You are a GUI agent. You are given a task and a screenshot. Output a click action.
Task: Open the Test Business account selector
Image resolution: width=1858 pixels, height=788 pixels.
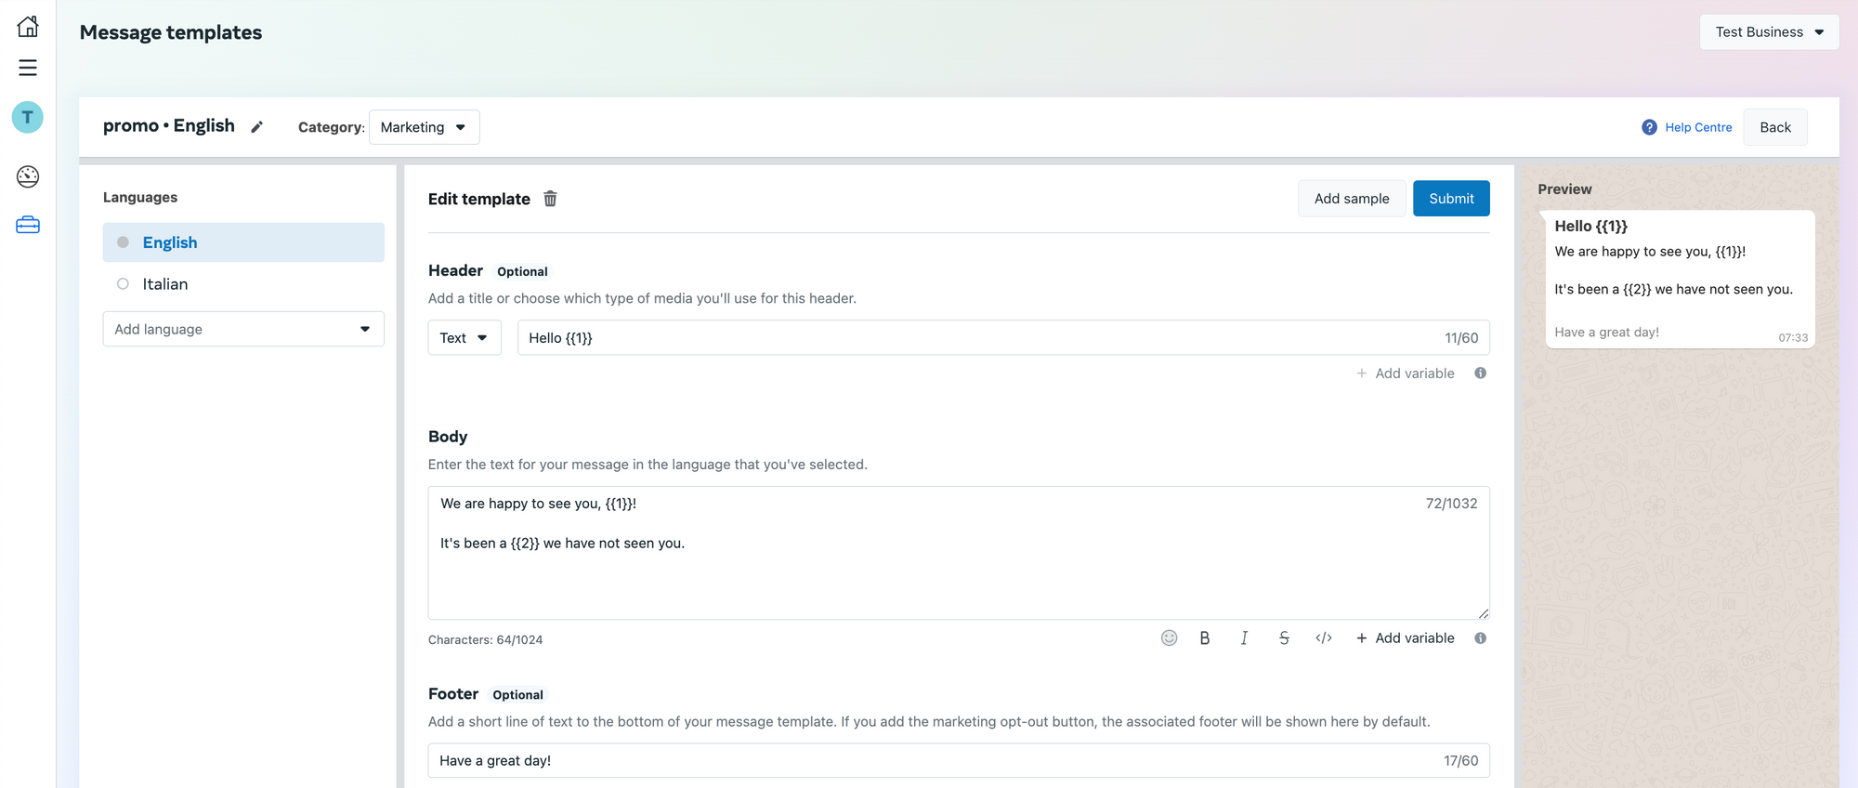[1768, 32]
